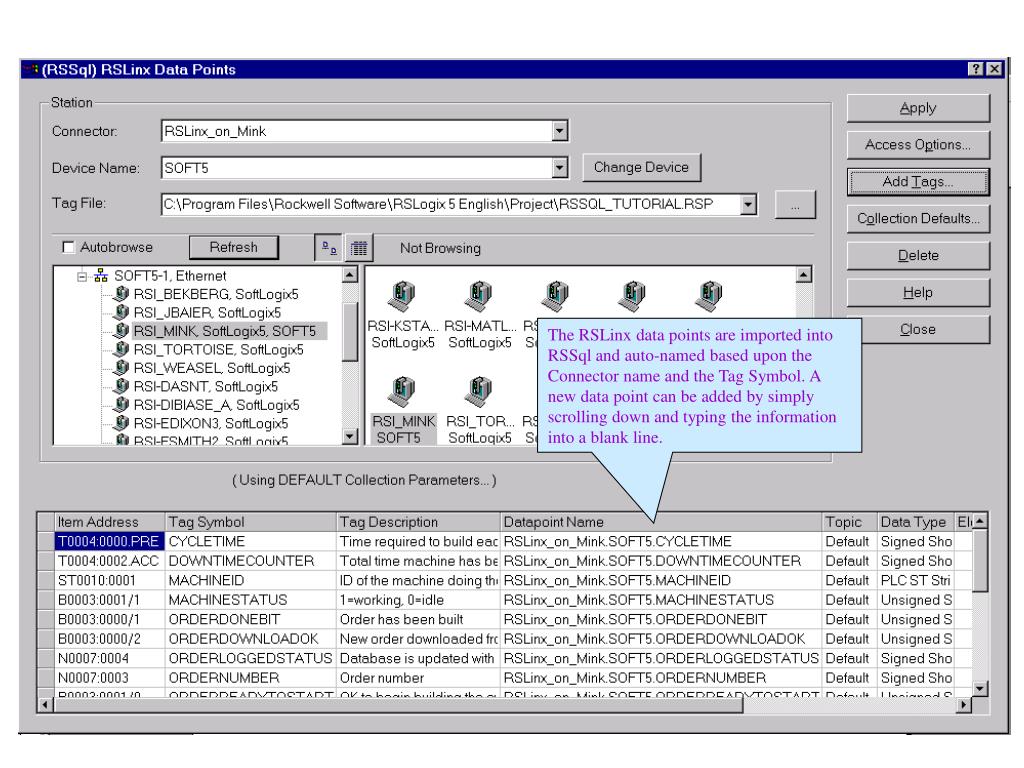Click the Apply button
This screenshot has width=1024, height=768.
pos(918,108)
